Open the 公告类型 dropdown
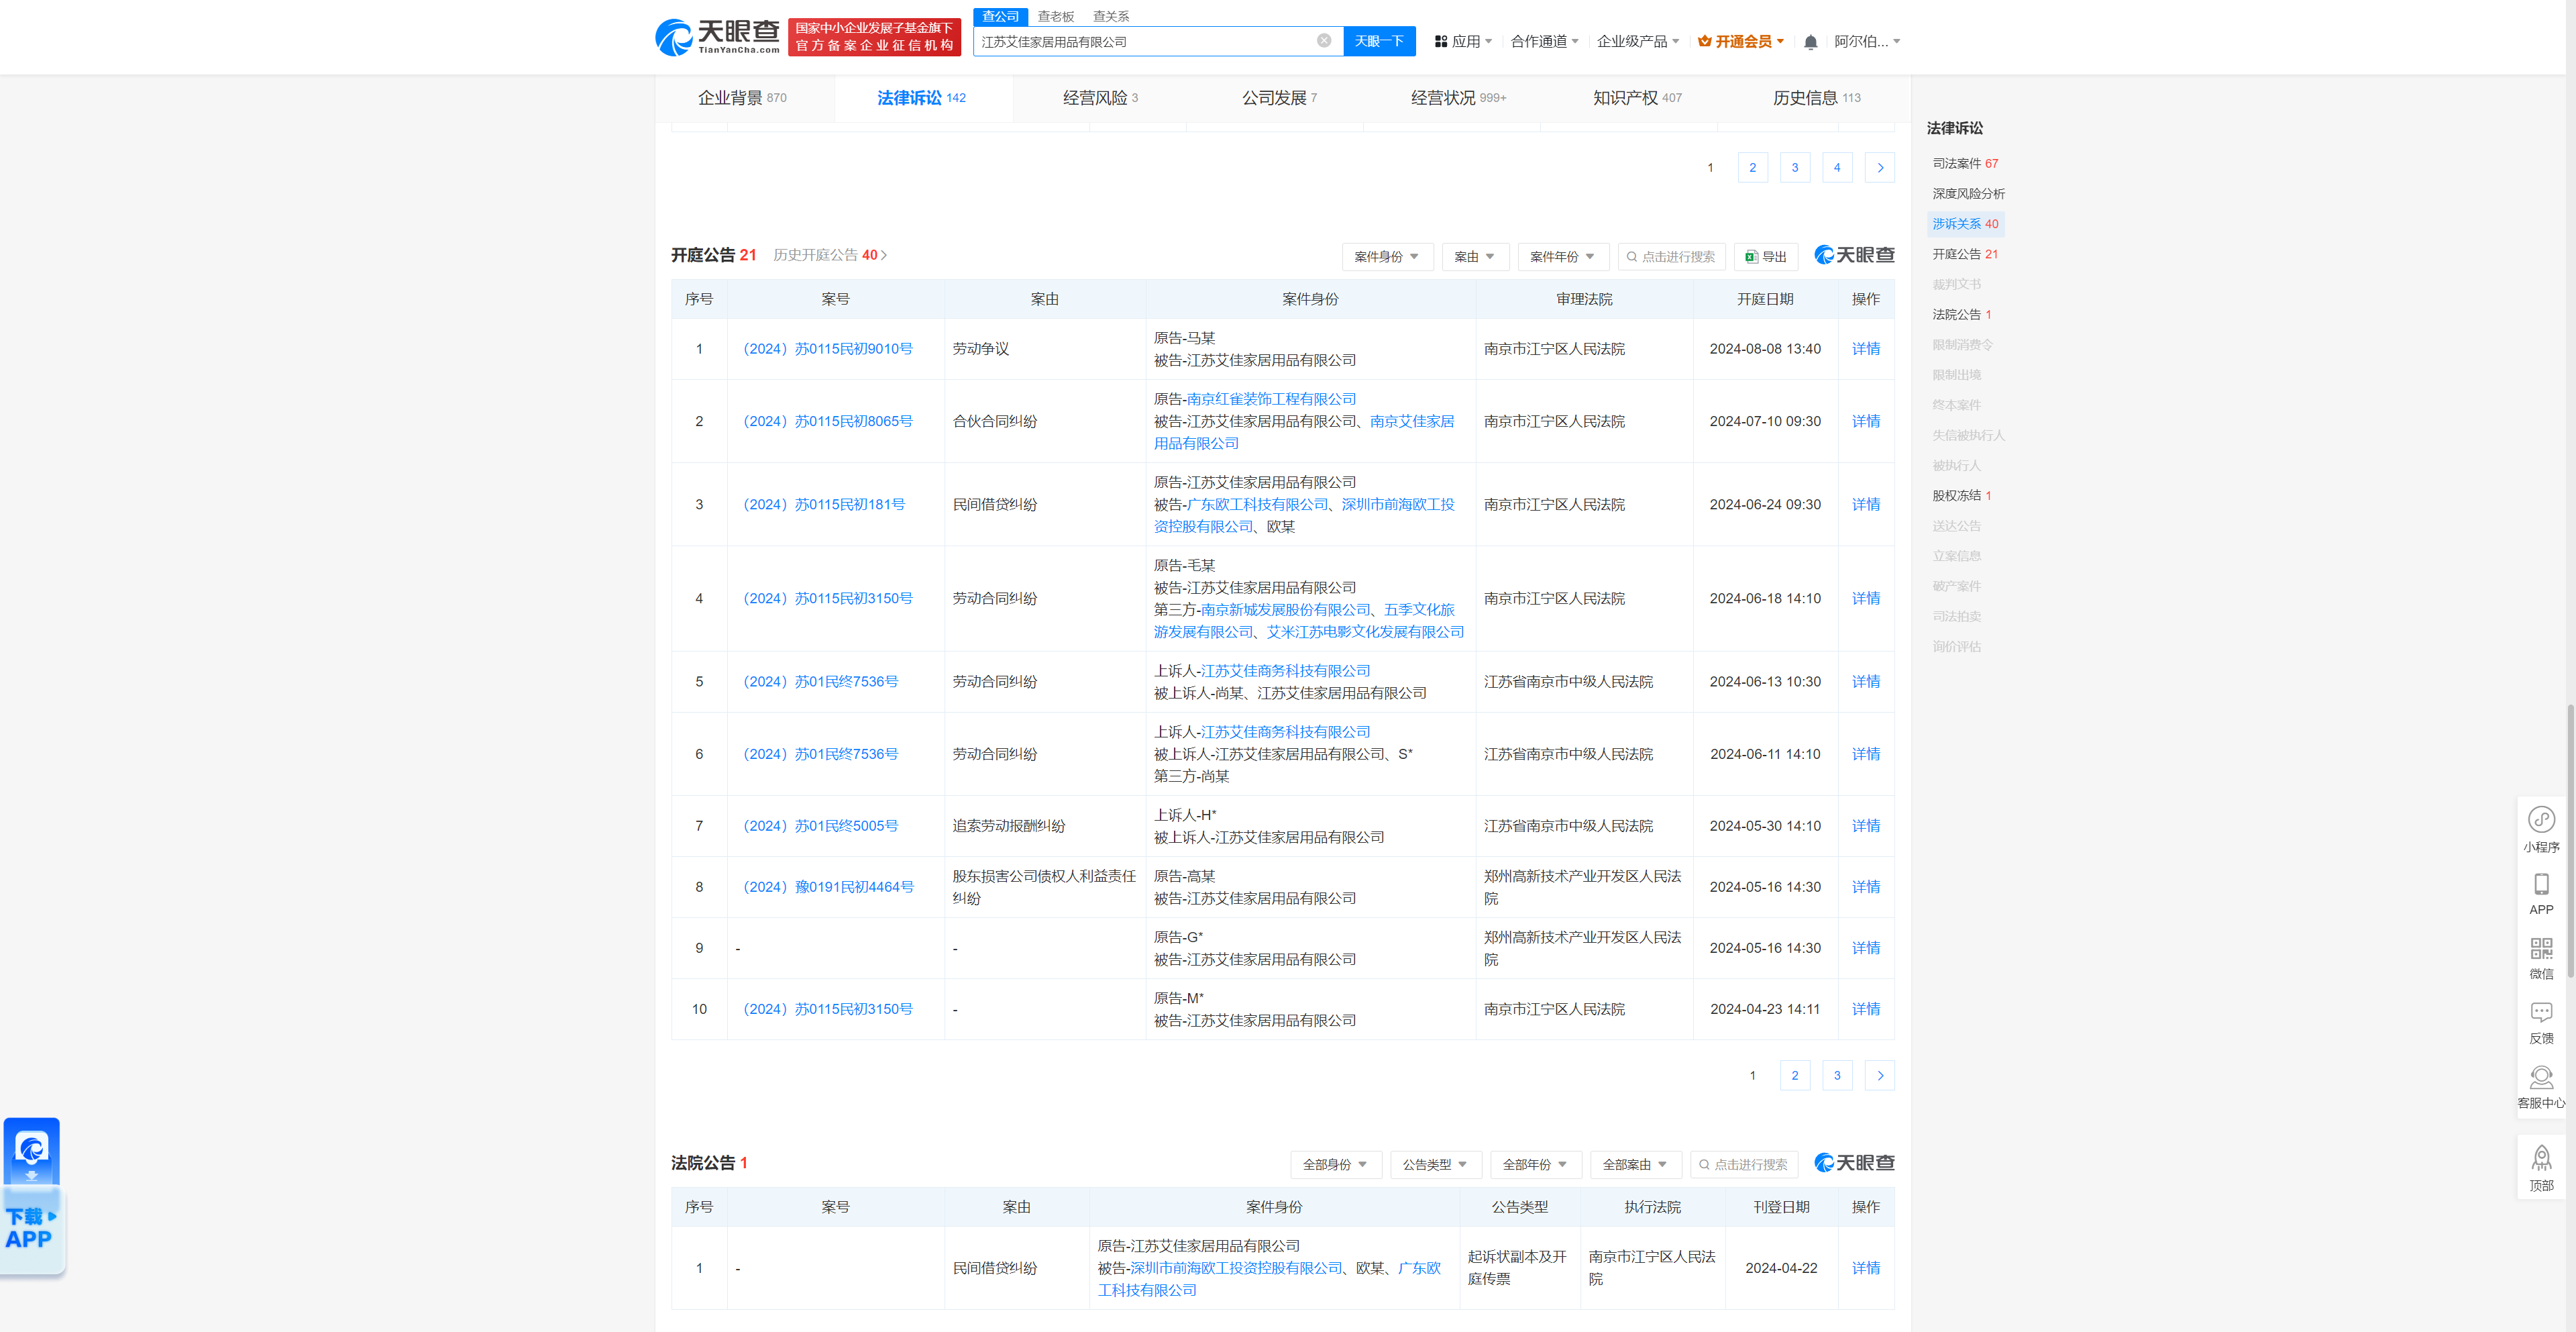The height and width of the screenshot is (1332, 2576). (x=1436, y=1164)
